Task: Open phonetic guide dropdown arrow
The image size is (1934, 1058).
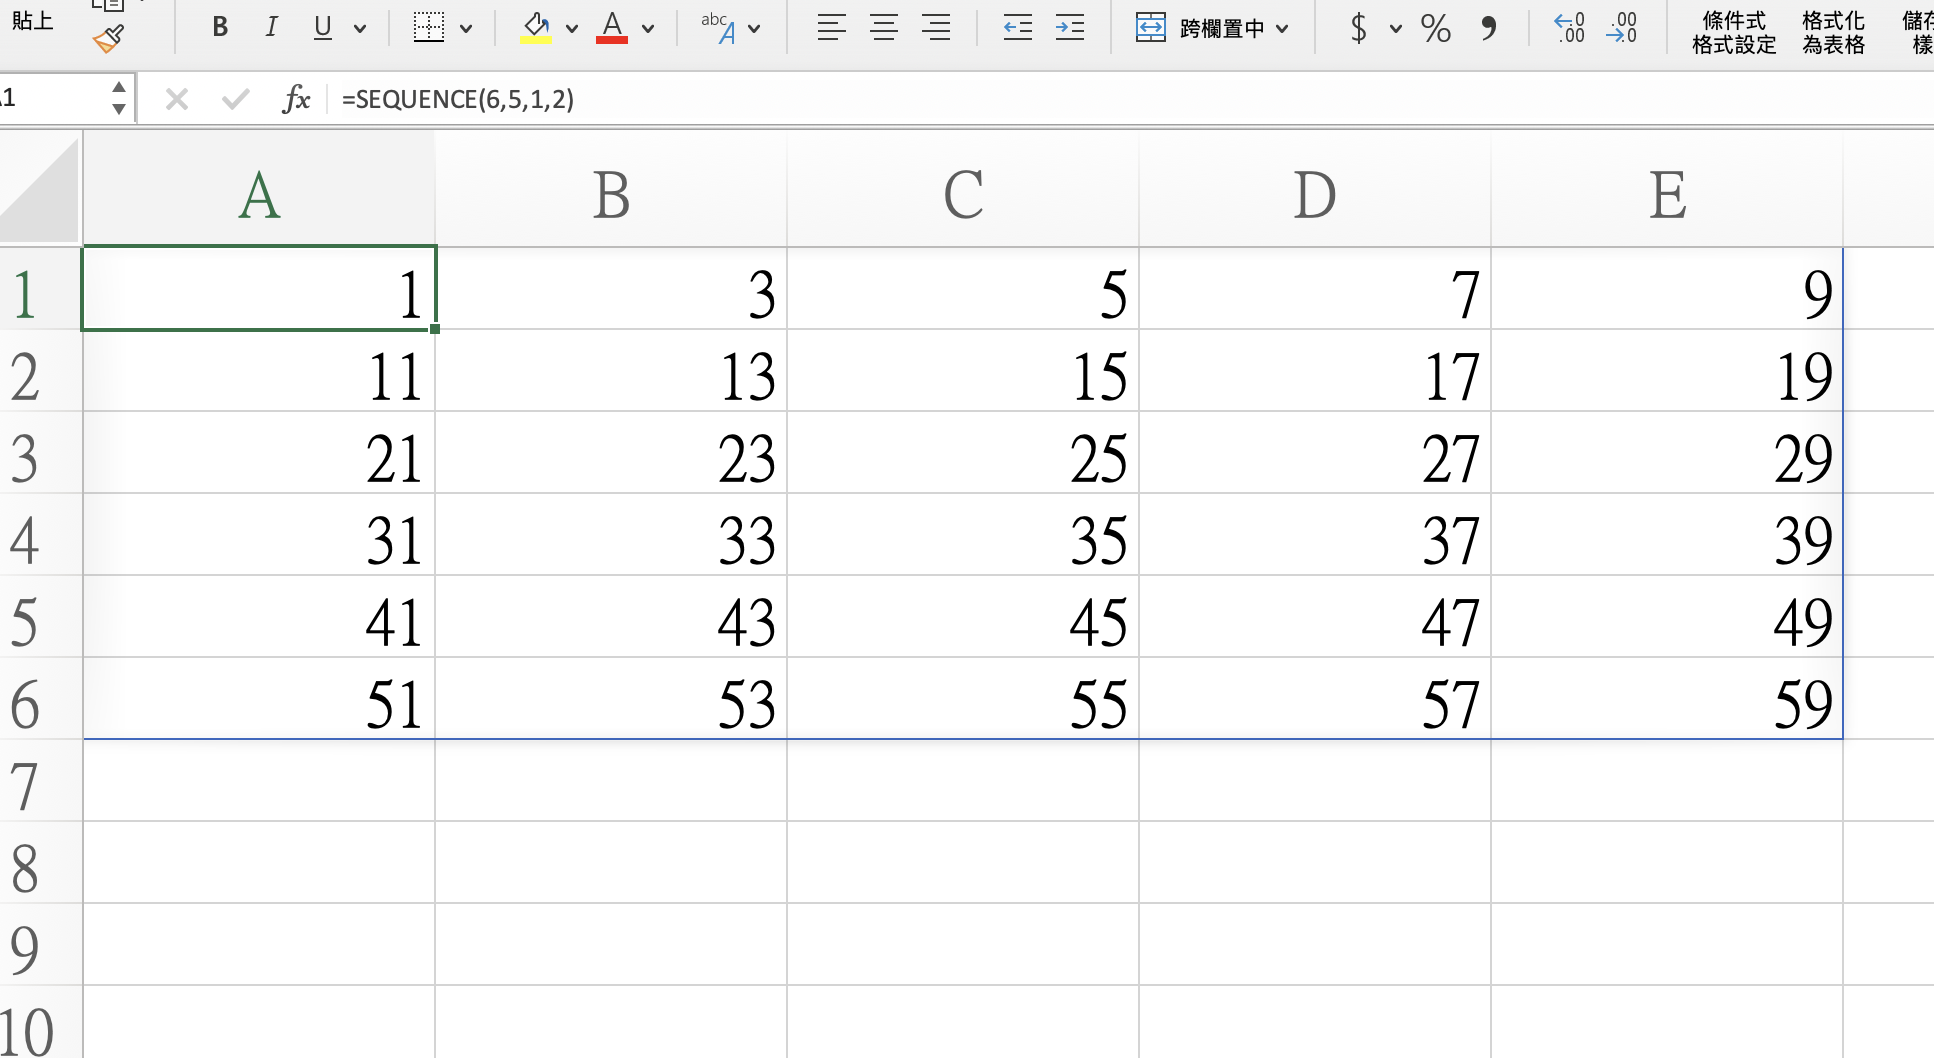Action: [754, 29]
